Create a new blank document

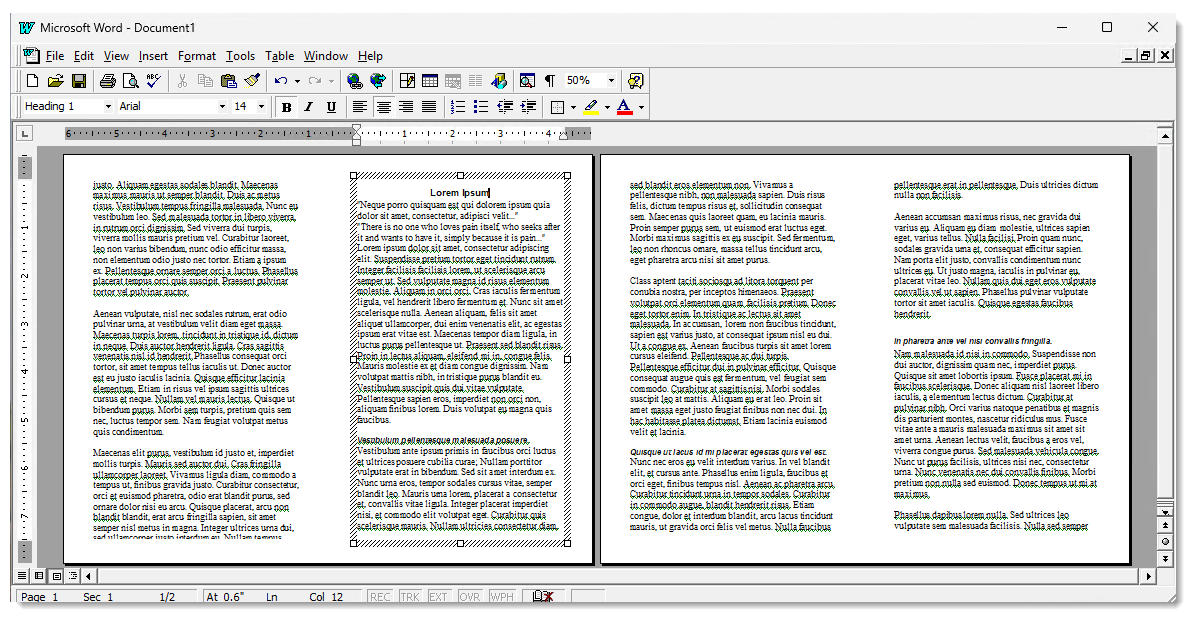(33, 81)
